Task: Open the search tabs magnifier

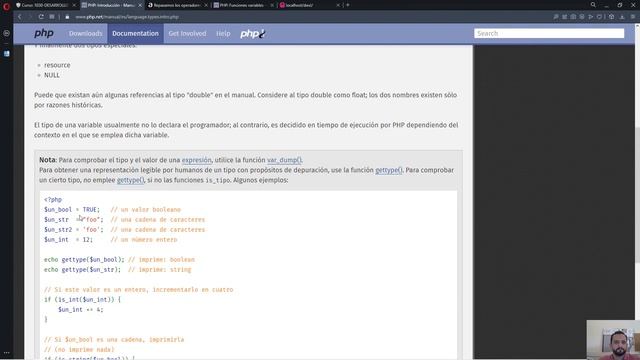Action: pyautogui.click(x=593, y=5)
